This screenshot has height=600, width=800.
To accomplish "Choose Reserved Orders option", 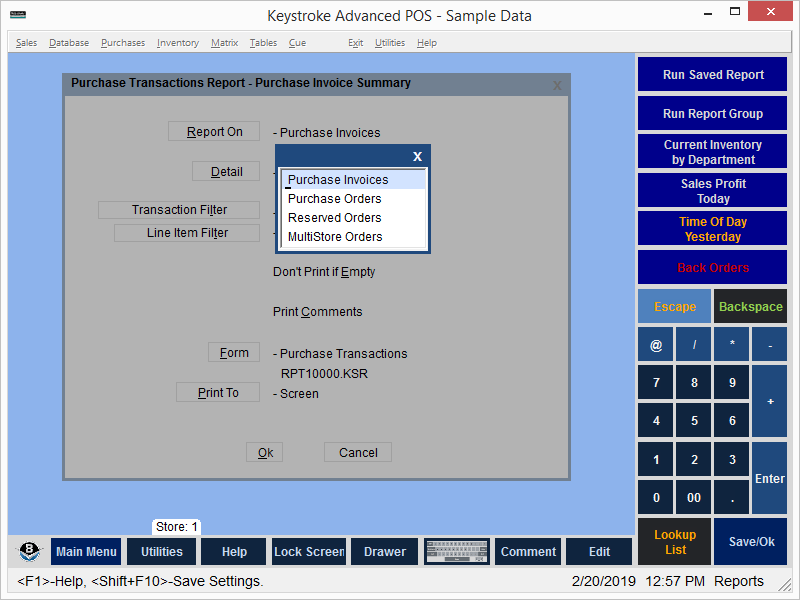I will (335, 218).
